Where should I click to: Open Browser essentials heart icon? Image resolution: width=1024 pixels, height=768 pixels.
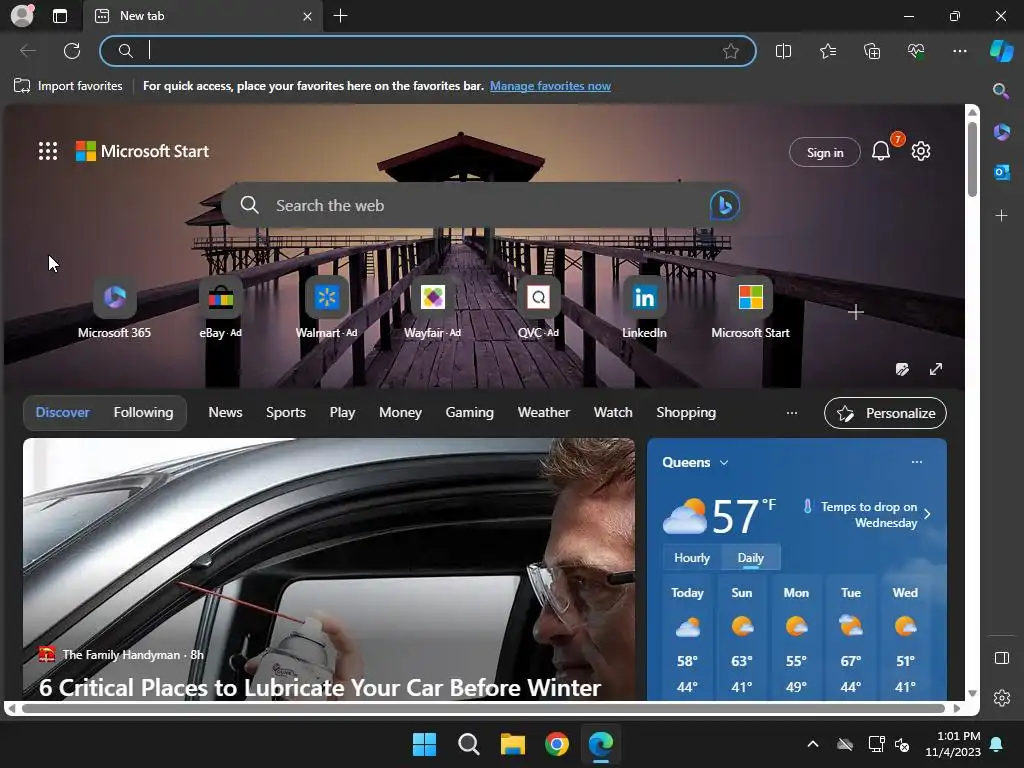(x=916, y=51)
